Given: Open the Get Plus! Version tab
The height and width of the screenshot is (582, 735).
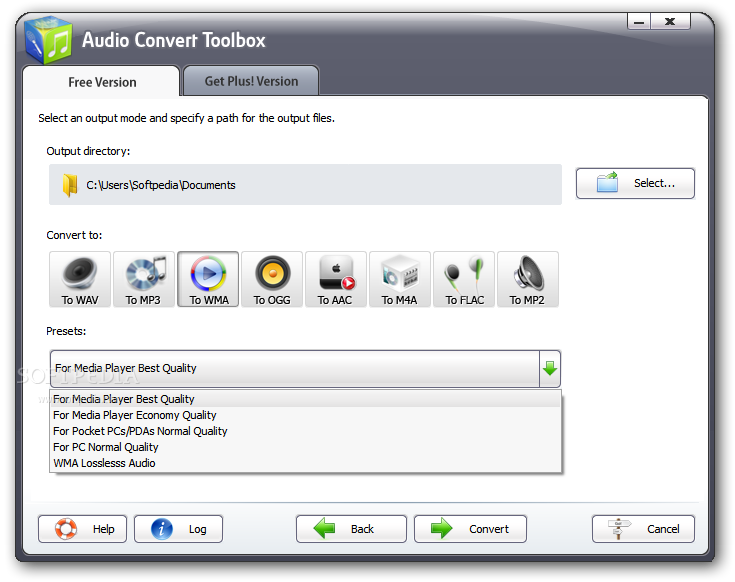Looking at the screenshot, I should 251,81.
